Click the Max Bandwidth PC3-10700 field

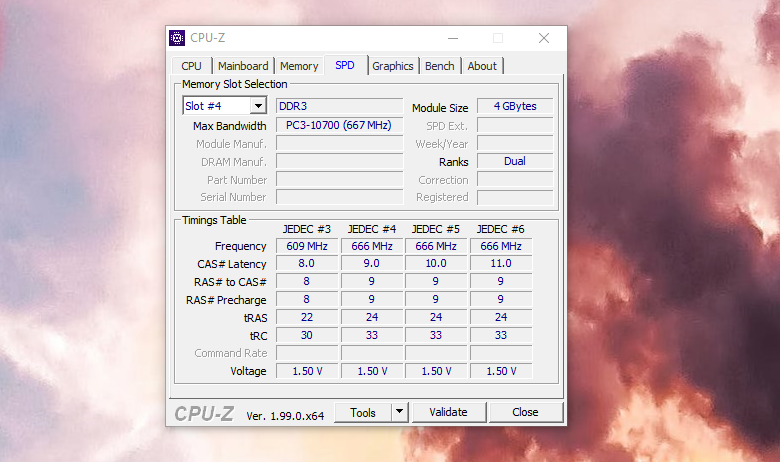tap(339, 125)
